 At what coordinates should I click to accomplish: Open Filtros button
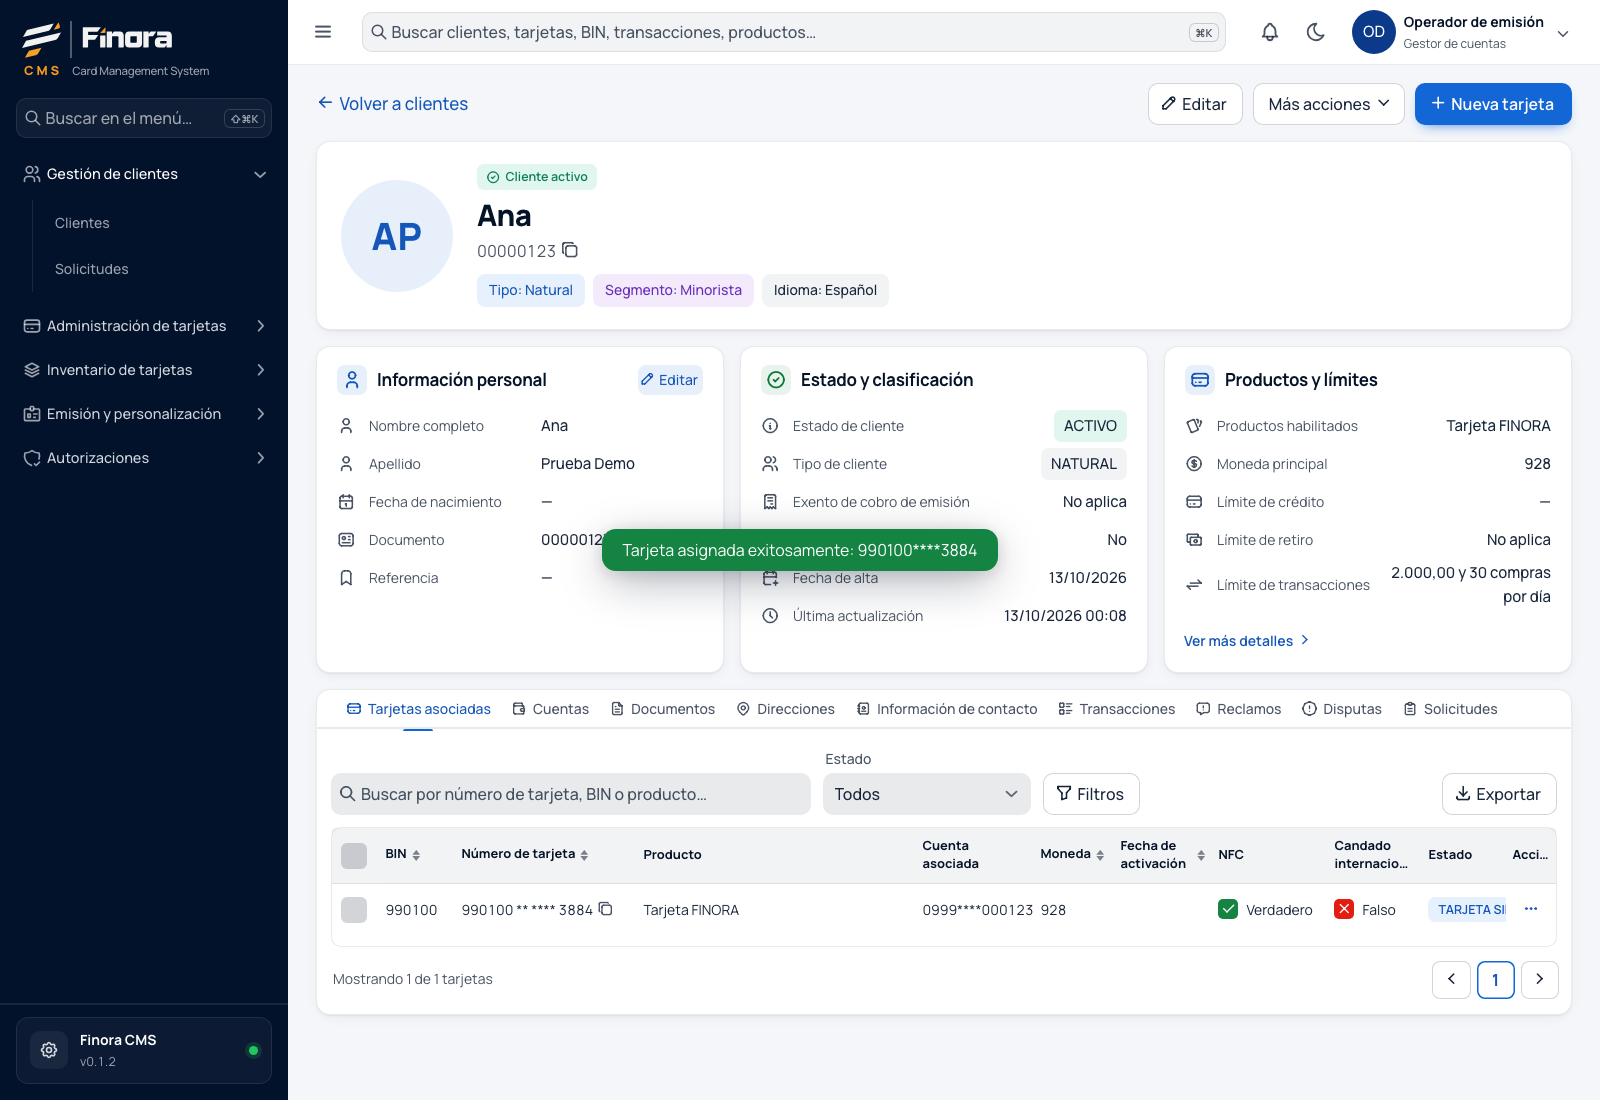(1091, 794)
